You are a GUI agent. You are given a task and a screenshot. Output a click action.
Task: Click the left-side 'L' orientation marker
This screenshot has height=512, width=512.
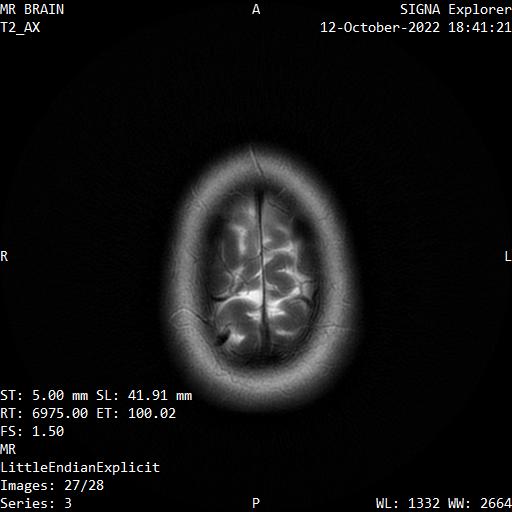pos(508,256)
